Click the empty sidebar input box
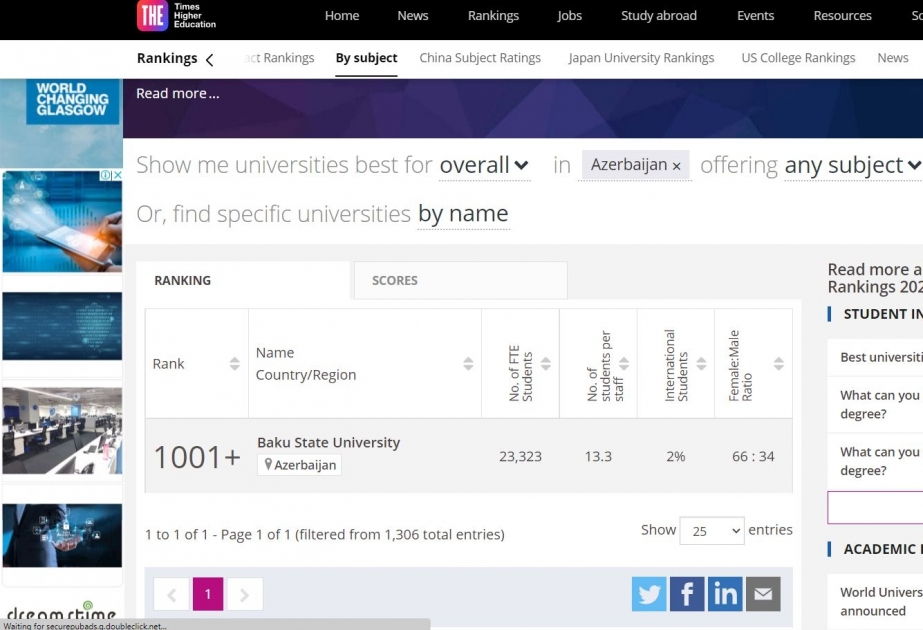 click(x=875, y=507)
